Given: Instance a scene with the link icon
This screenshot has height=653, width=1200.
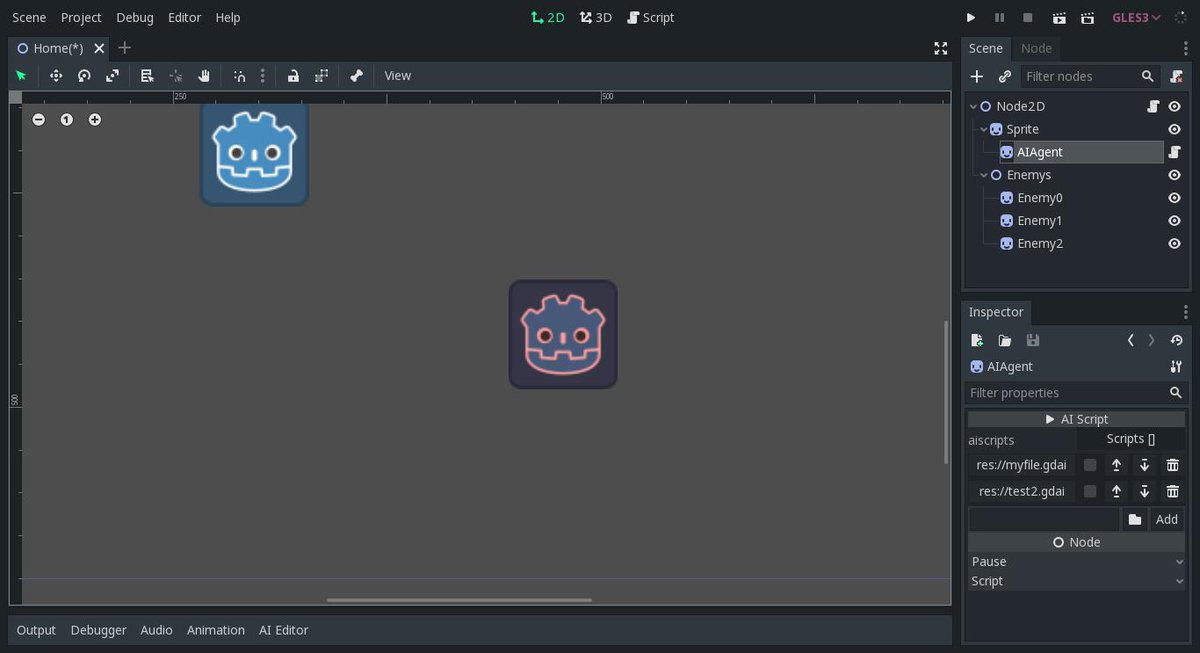Looking at the screenshot, I should pyautogui.click(x=1005, y=76).
